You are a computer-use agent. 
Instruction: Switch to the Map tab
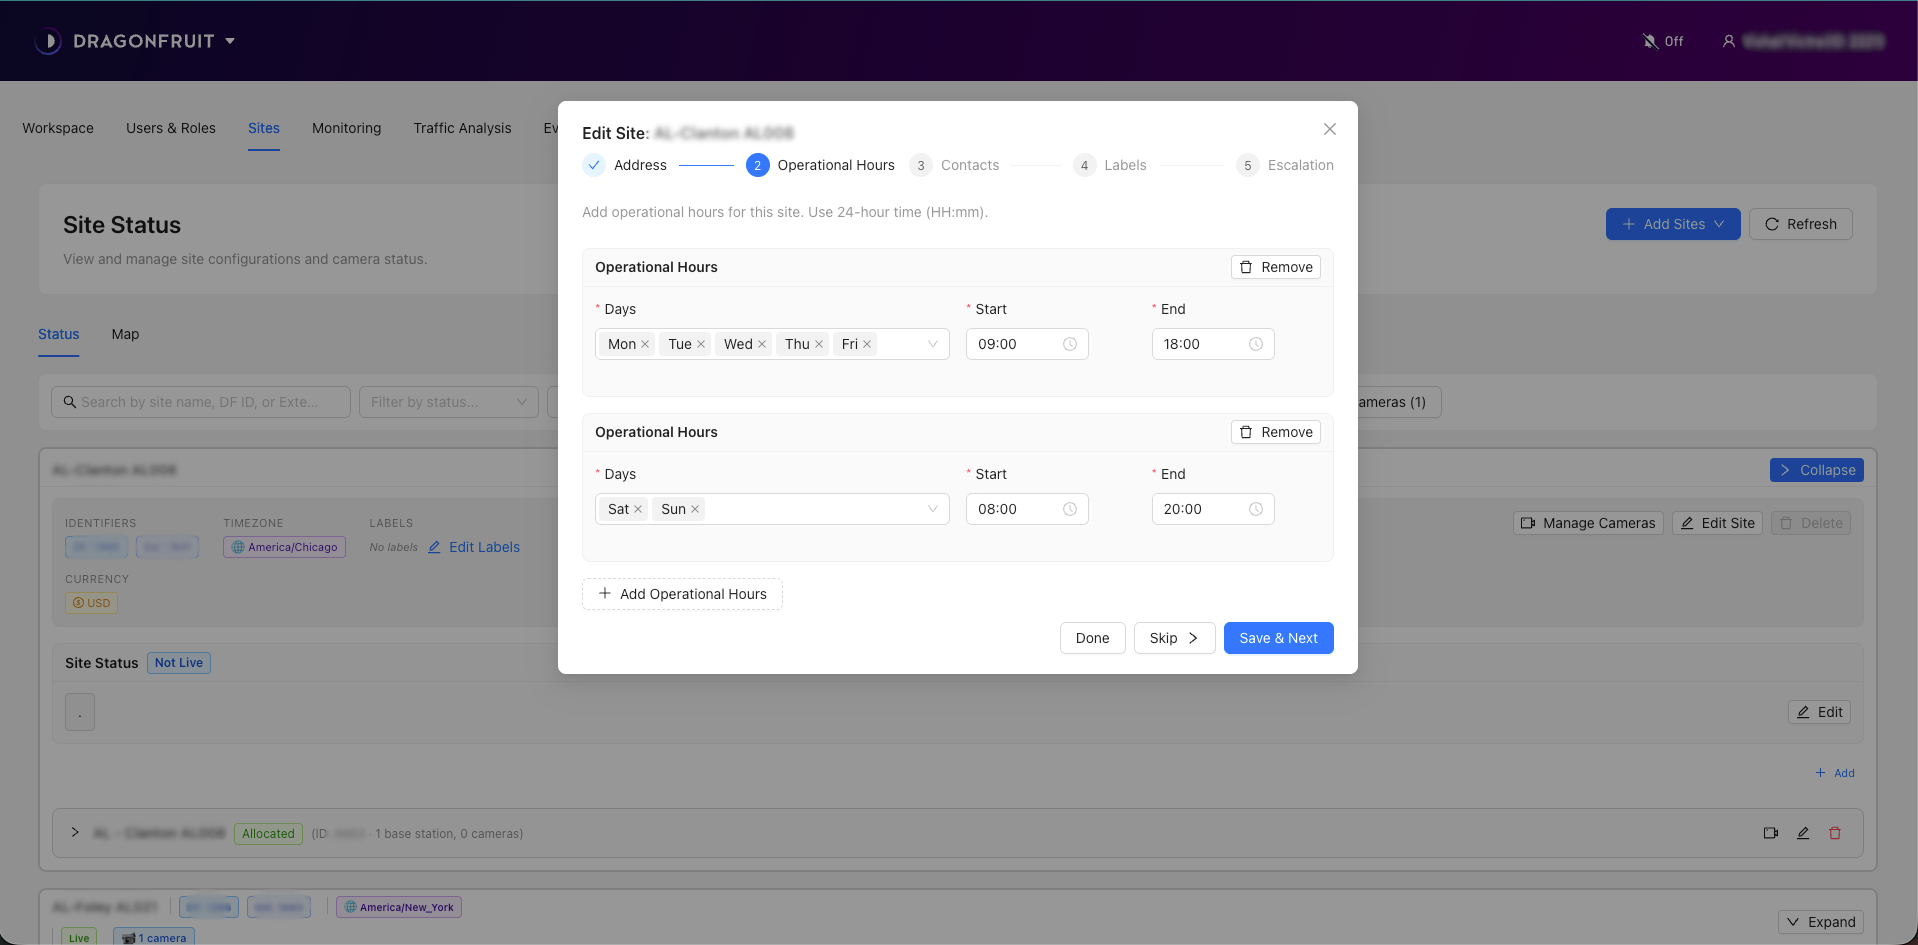(125, 334)
